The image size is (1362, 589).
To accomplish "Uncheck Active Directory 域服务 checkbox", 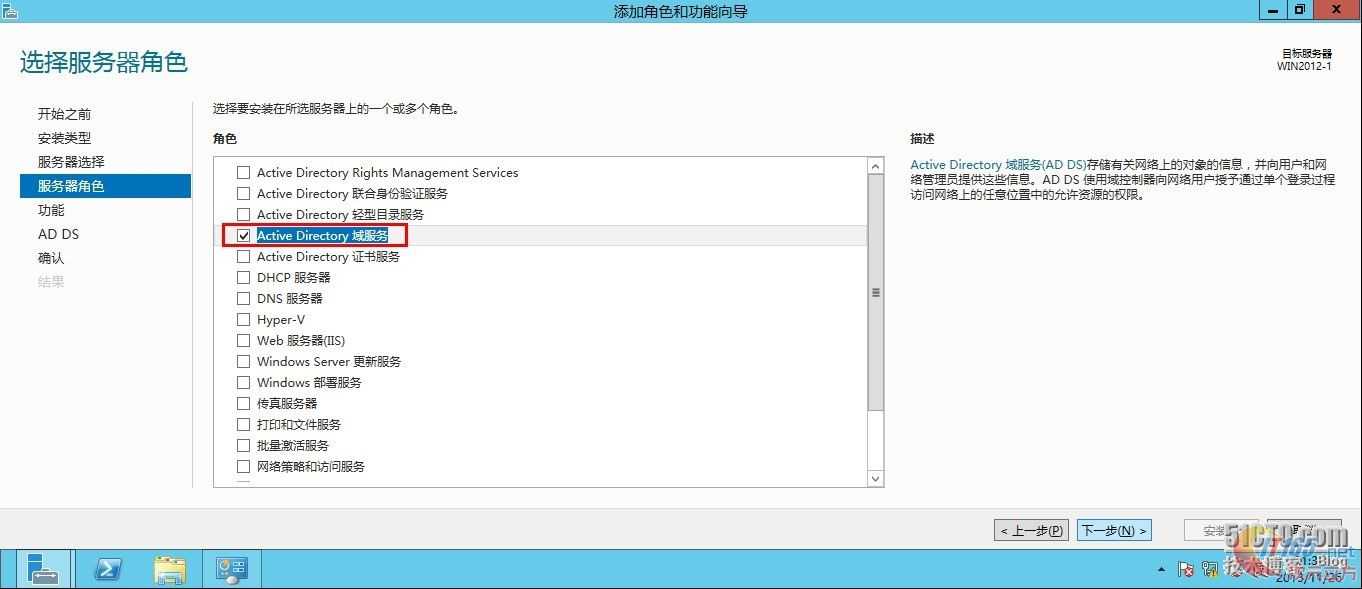I will point(243,236).
